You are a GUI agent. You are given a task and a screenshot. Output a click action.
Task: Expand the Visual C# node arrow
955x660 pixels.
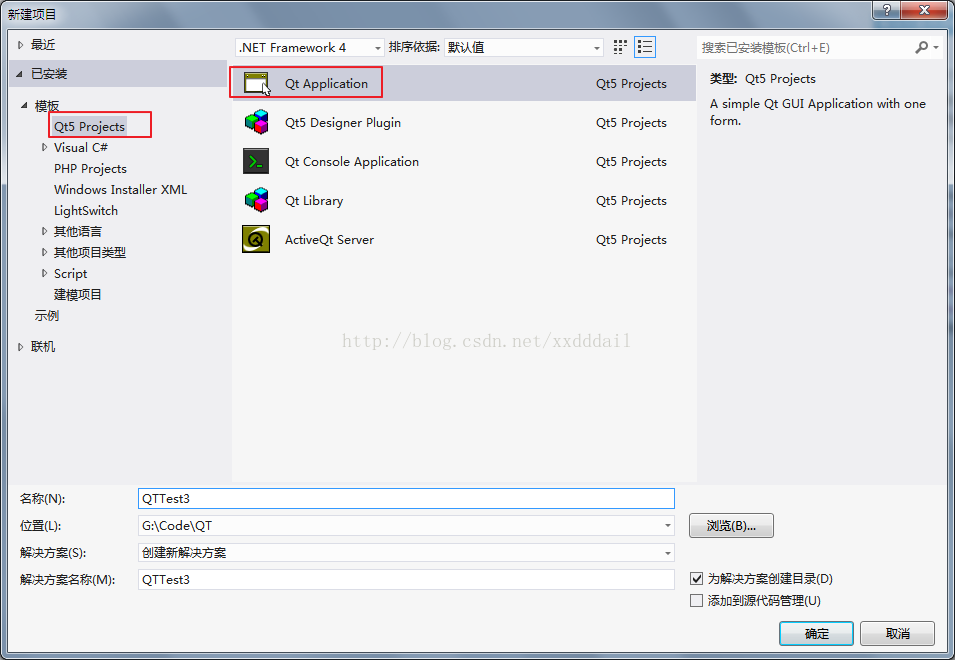[x=44, y=147]
